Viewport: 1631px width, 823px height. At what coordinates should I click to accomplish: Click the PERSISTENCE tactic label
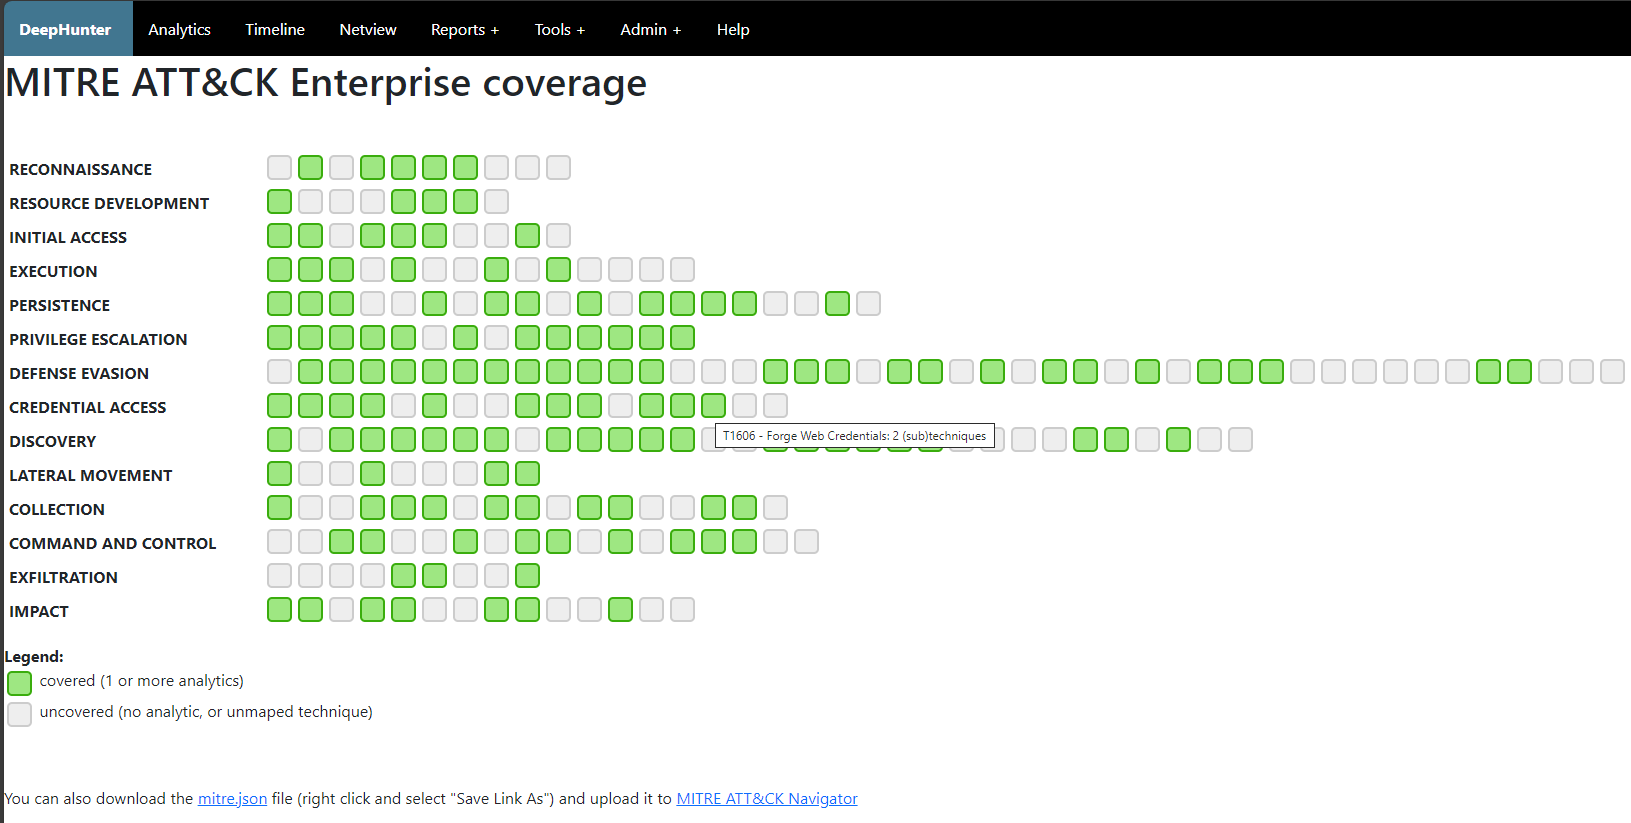60,305
